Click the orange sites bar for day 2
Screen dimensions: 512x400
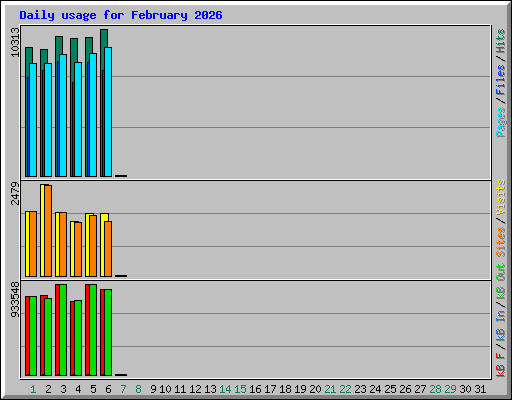click(x=48, y=231)
